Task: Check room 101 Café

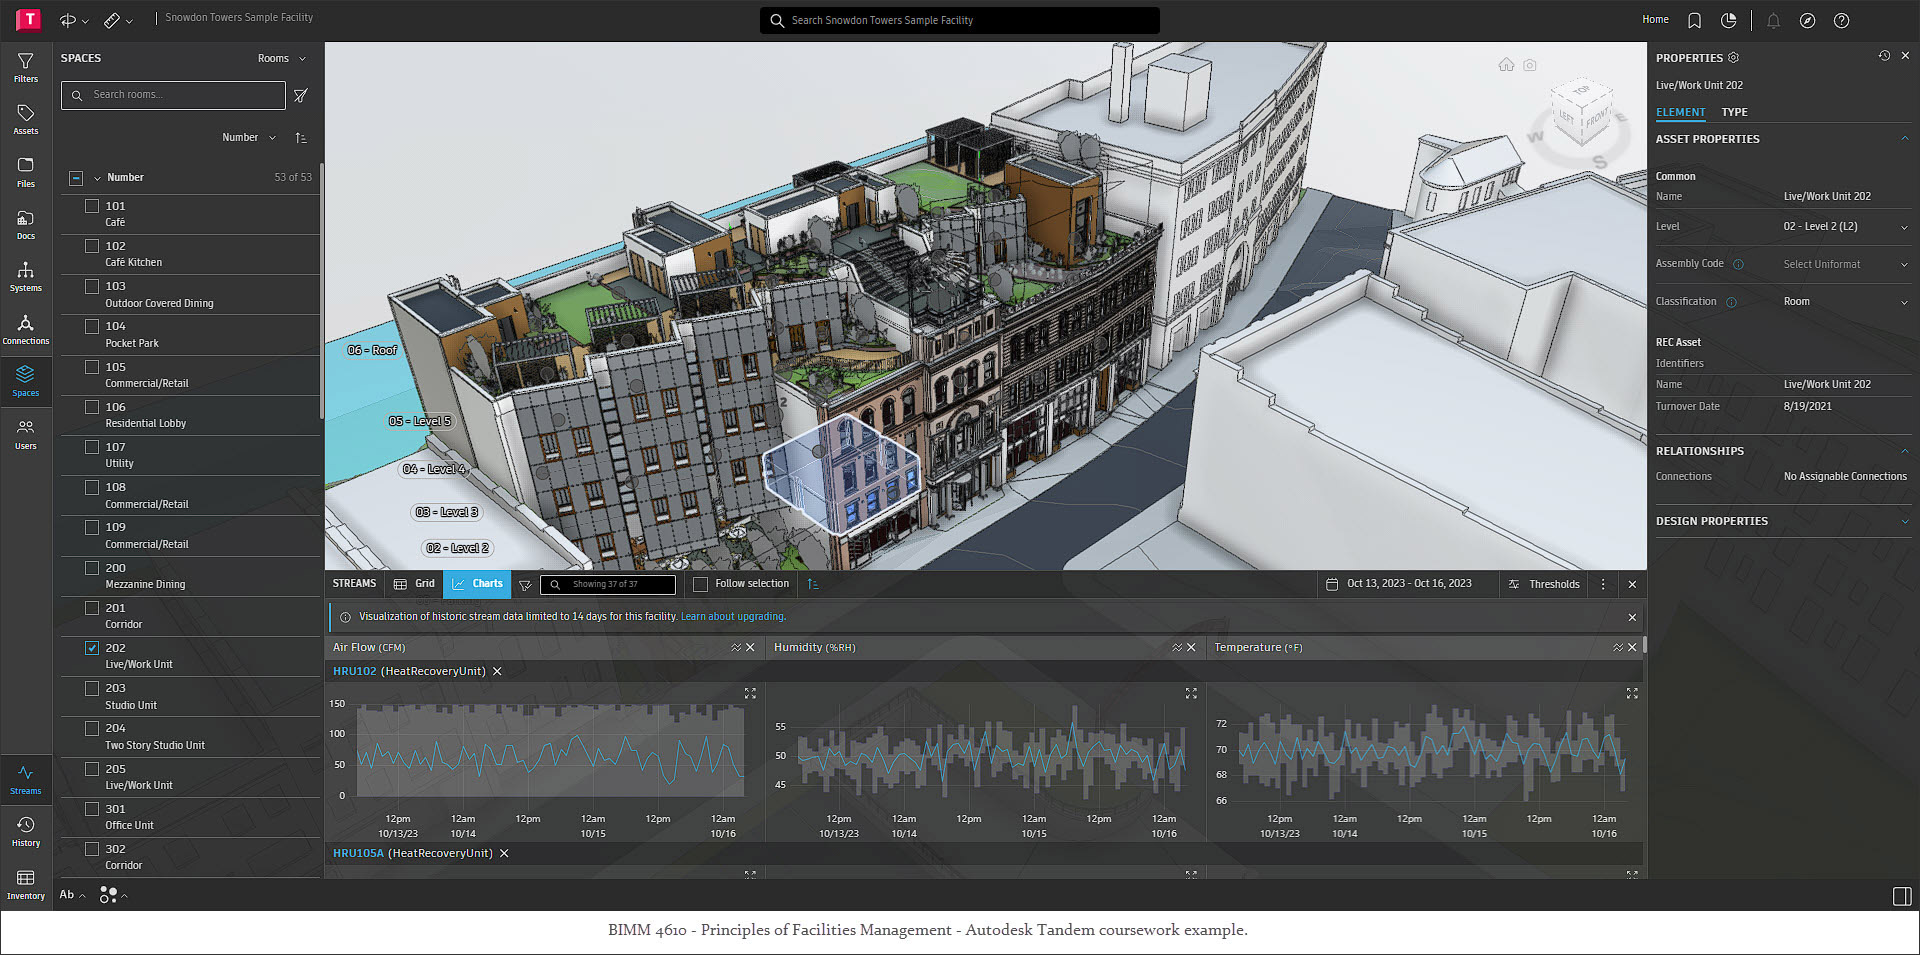Action: (92, 206)
